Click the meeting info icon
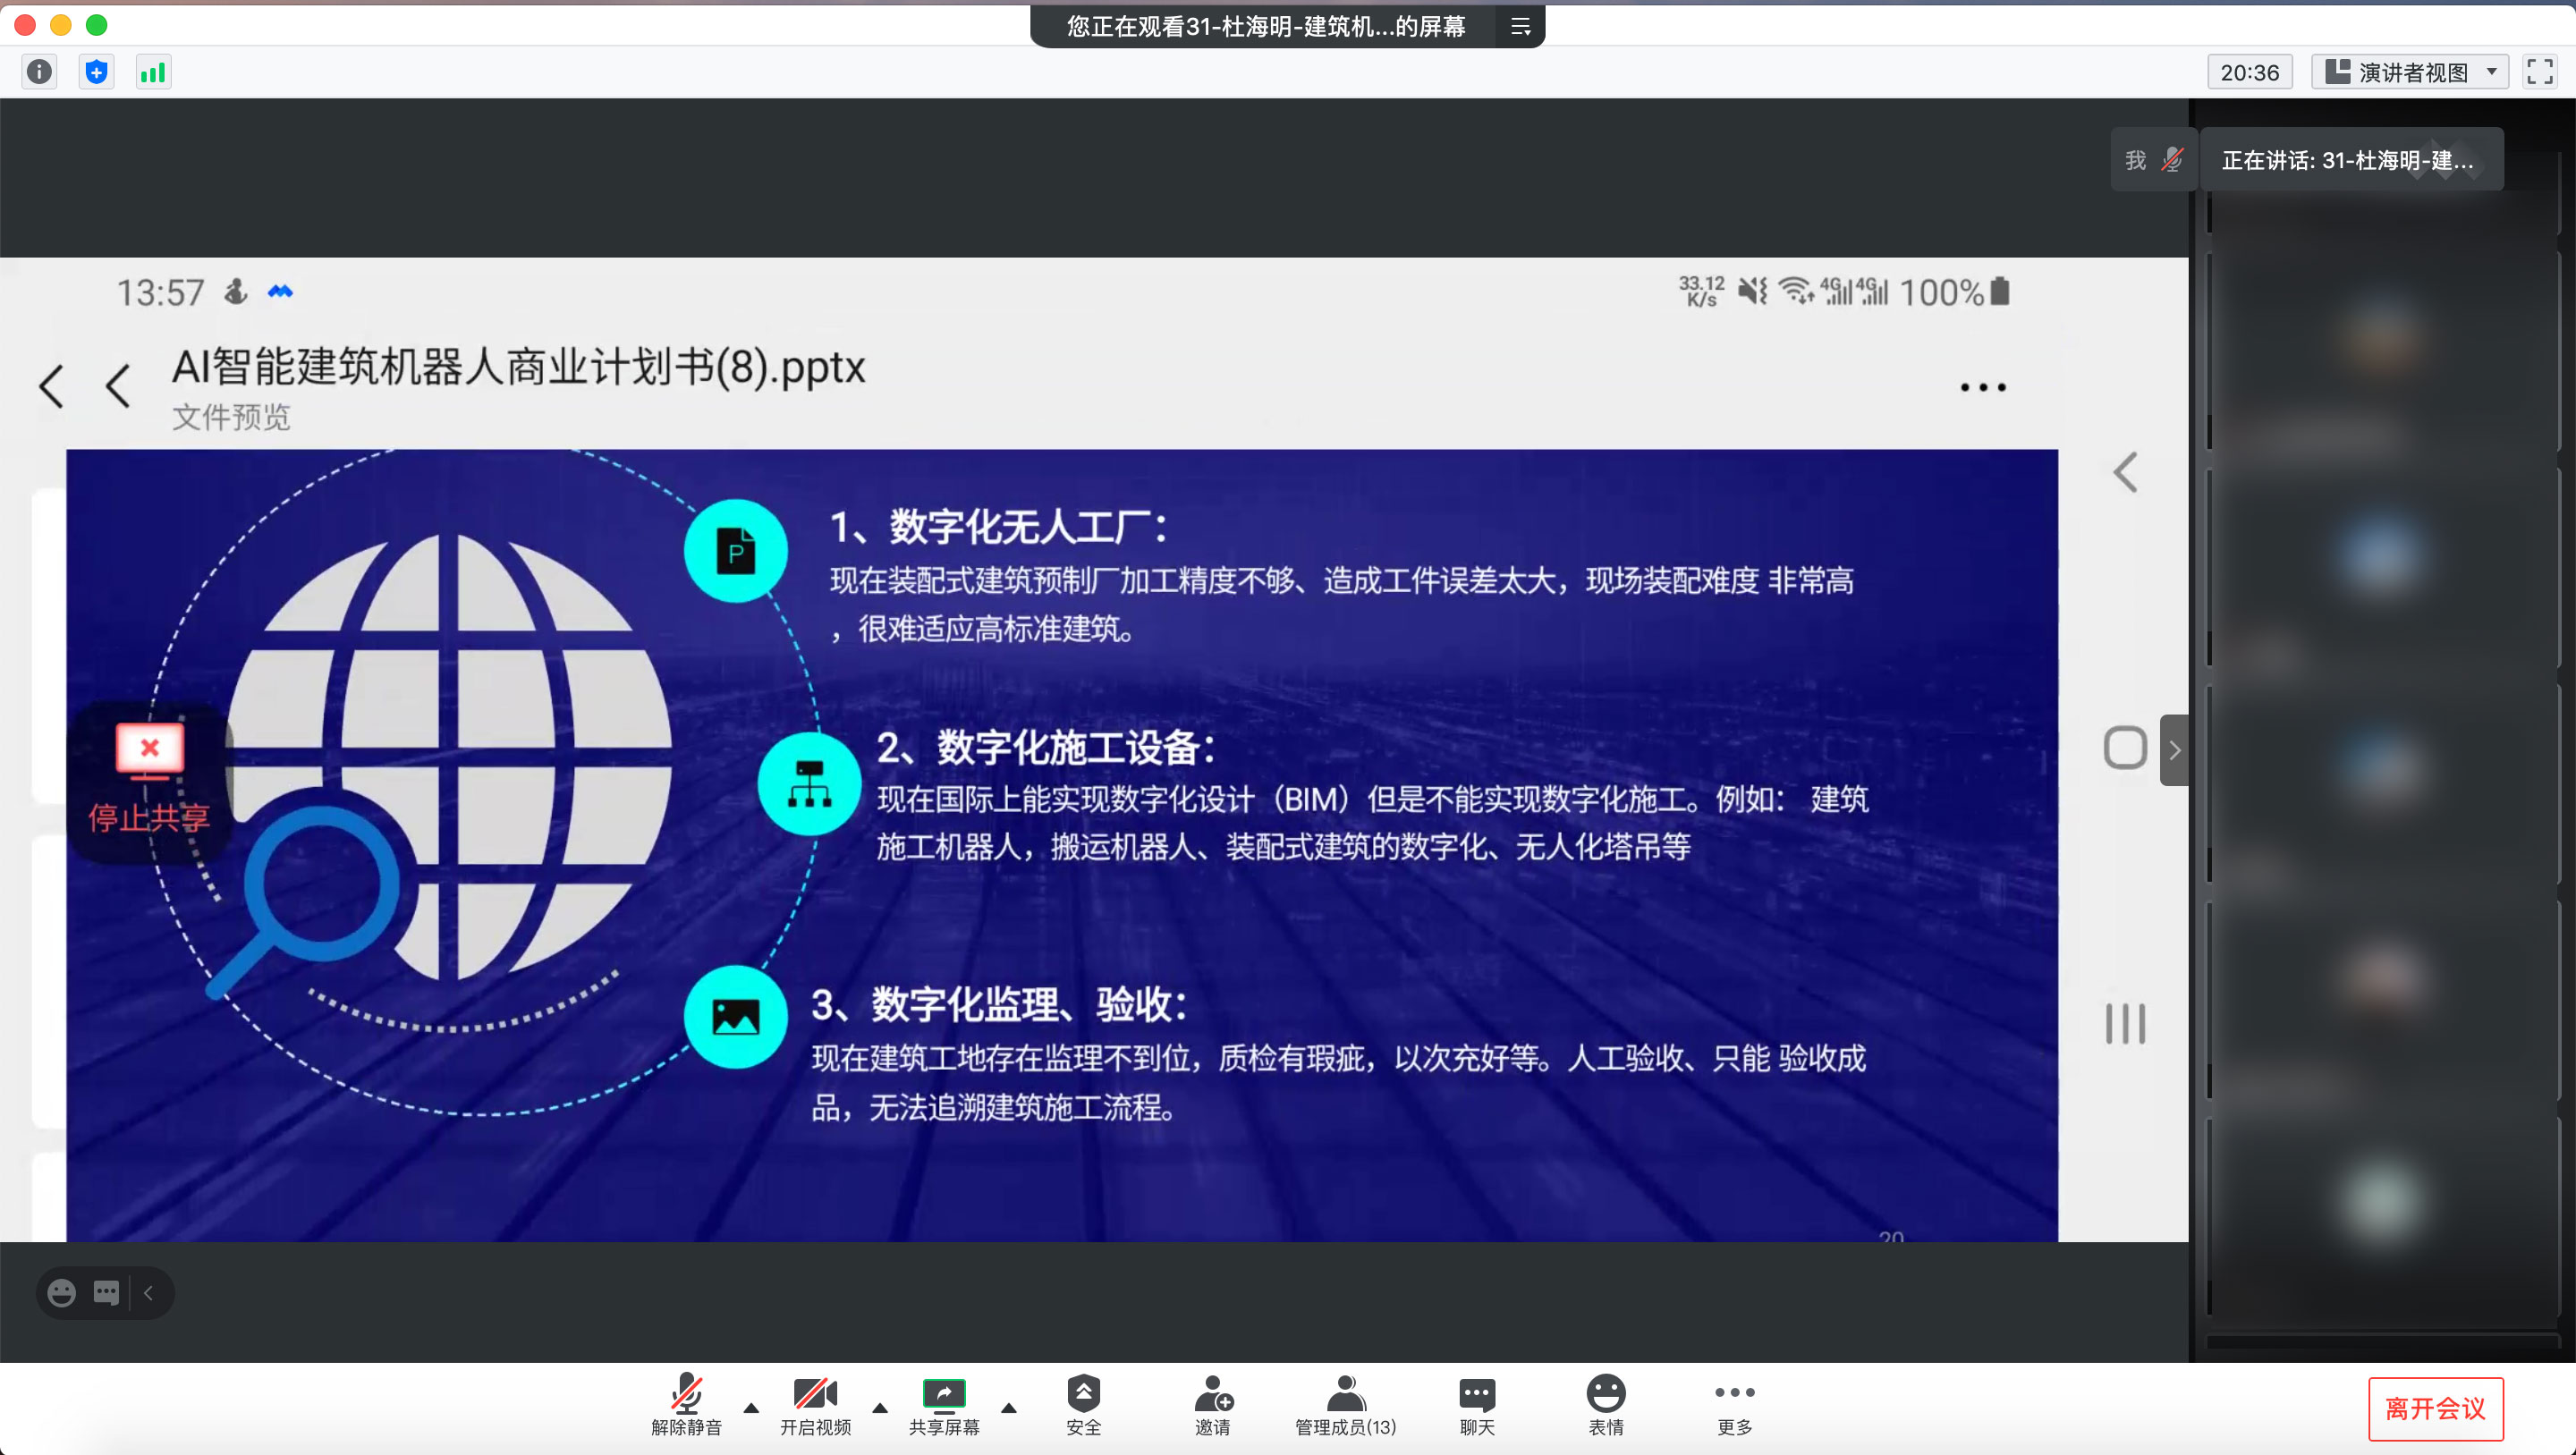This screenshot has height=1455, width=2576. tap(39, 72)
